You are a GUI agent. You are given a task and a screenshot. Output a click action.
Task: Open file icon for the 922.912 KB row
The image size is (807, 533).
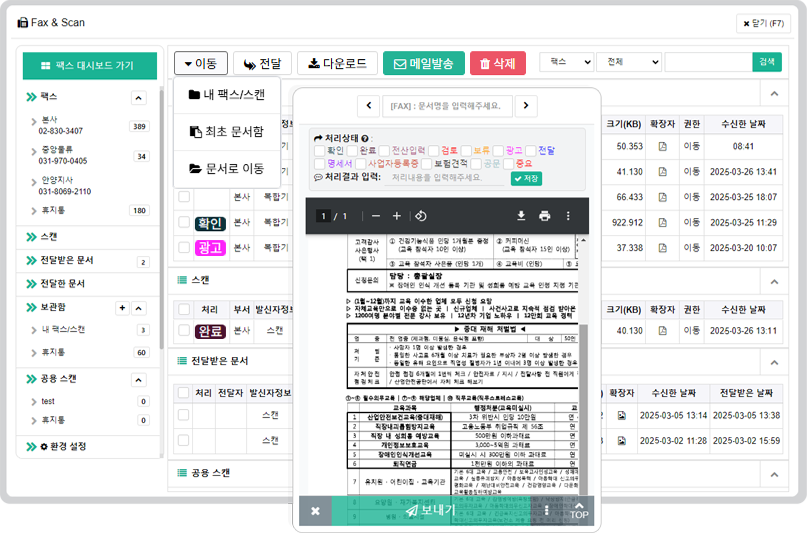[662, 223]
